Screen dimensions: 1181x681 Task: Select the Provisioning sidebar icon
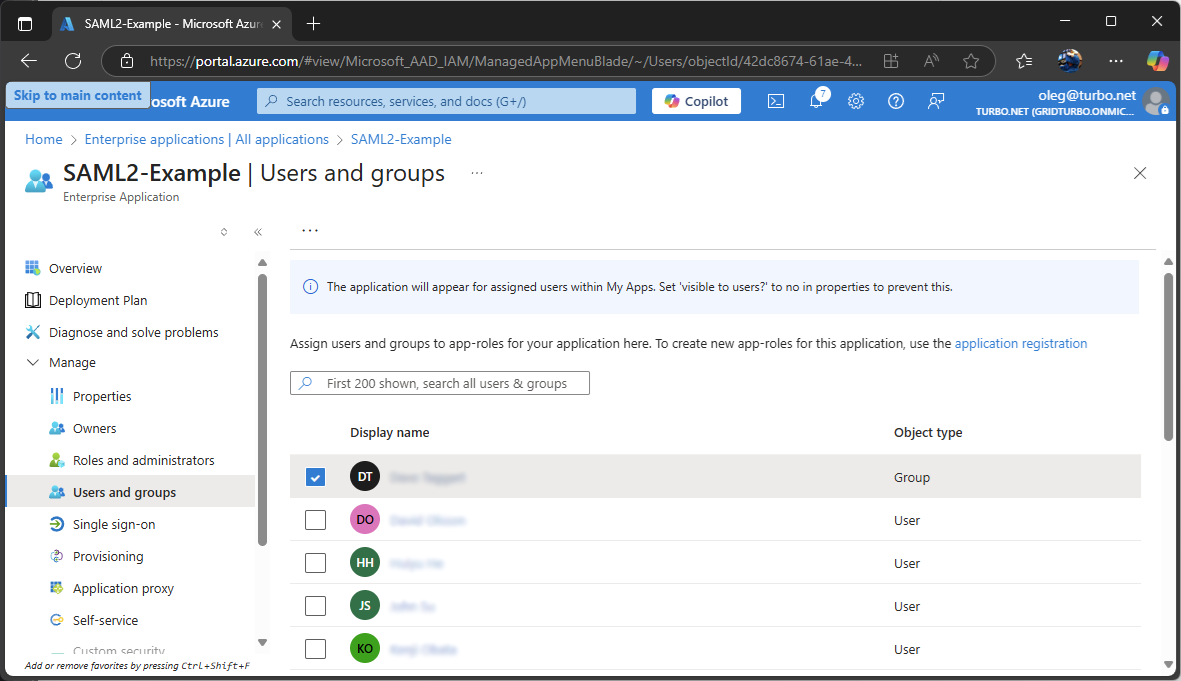[x=58, y=556]
